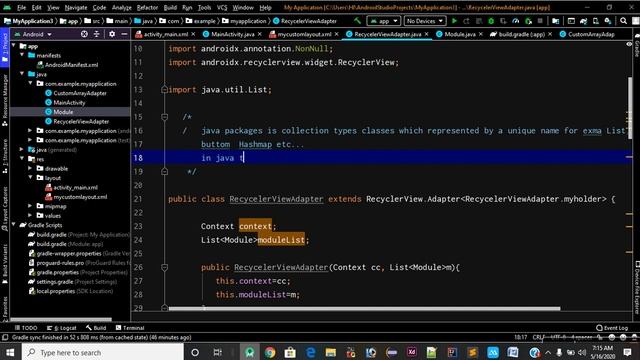Collapse the layout folder
This screenshot has height=360, width=640.
[30, 178]
